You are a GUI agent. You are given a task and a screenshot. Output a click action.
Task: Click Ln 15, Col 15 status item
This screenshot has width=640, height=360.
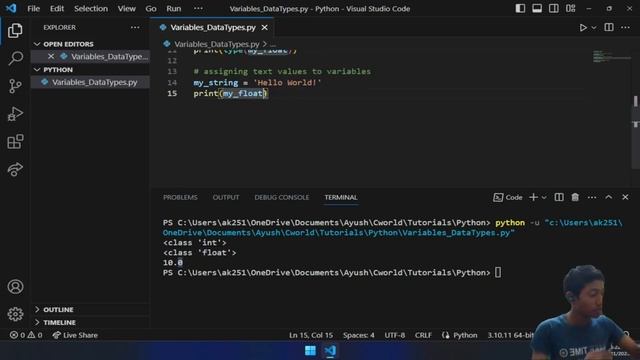311,335
